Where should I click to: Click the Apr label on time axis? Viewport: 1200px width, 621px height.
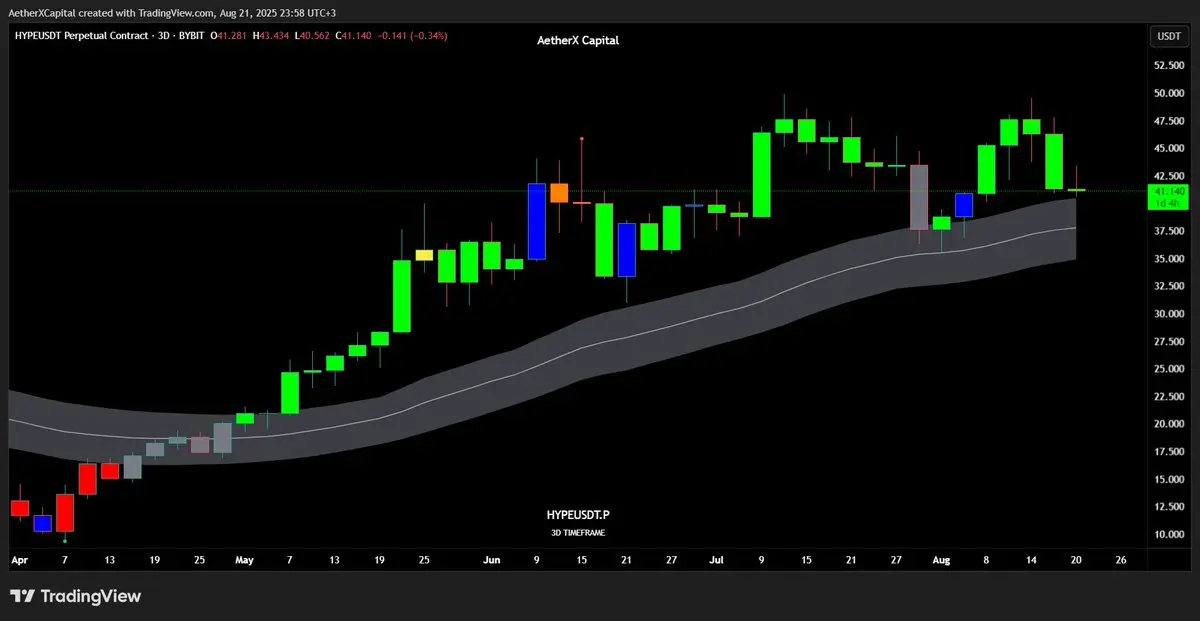point(19,561)
